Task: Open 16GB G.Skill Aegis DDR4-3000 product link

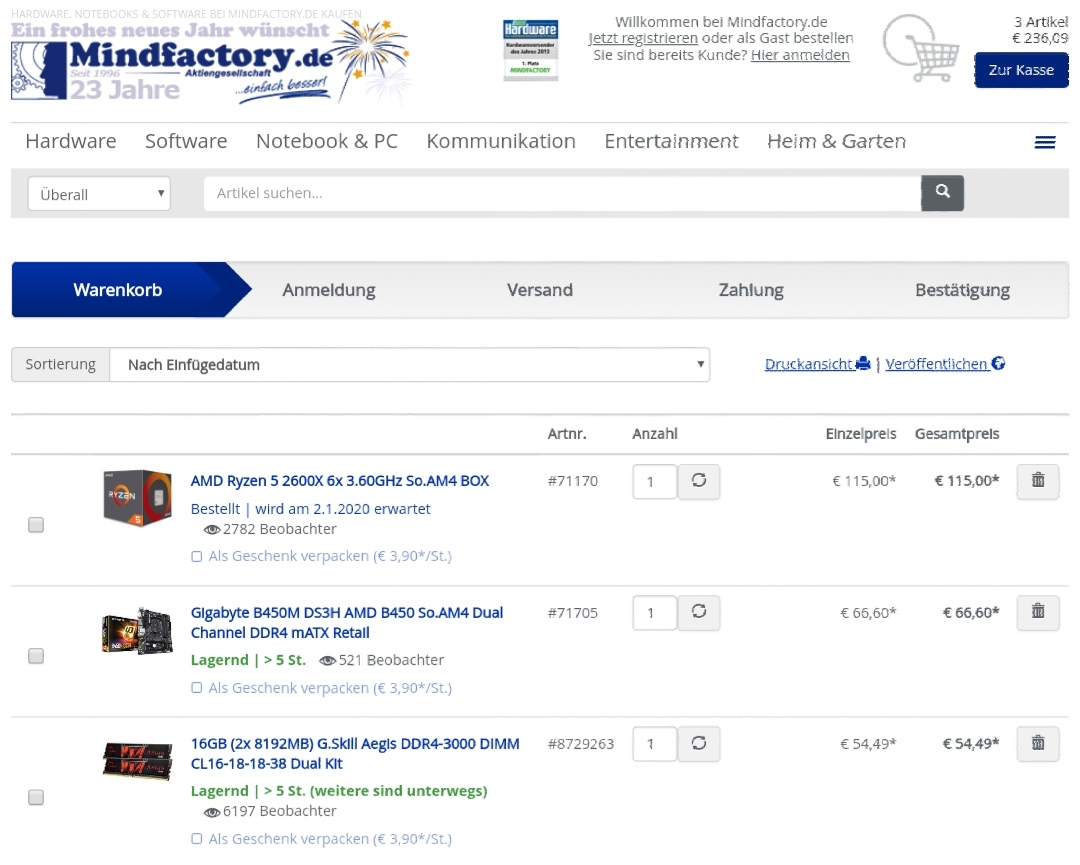Action: coord(355,753)
